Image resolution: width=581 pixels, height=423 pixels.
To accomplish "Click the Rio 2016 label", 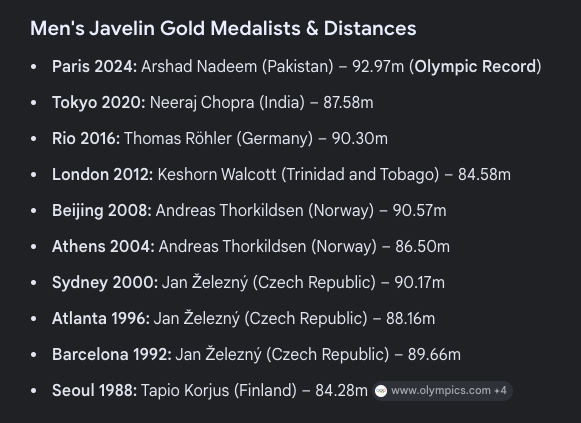I will (86, 139).
